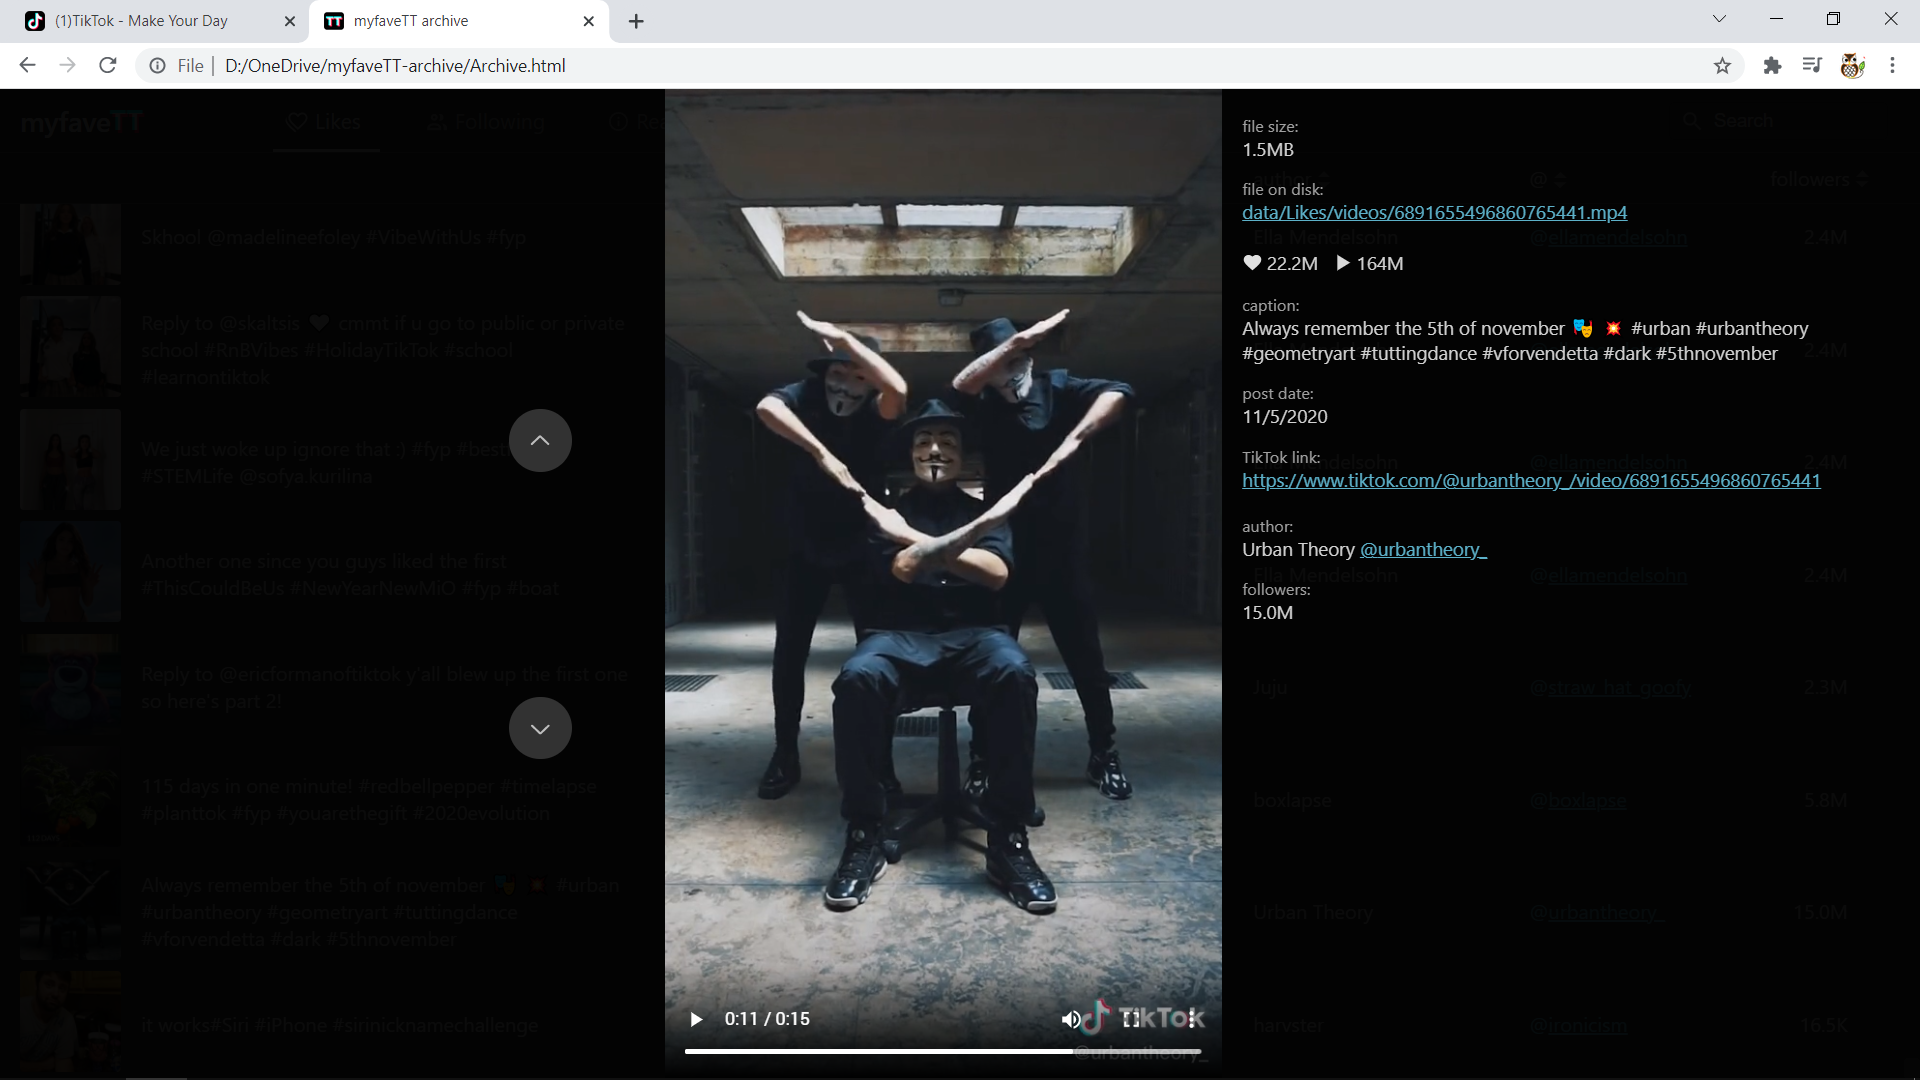Seek along the video progress bar
The image size is (1920, 1080).
tap(942, 1051)
